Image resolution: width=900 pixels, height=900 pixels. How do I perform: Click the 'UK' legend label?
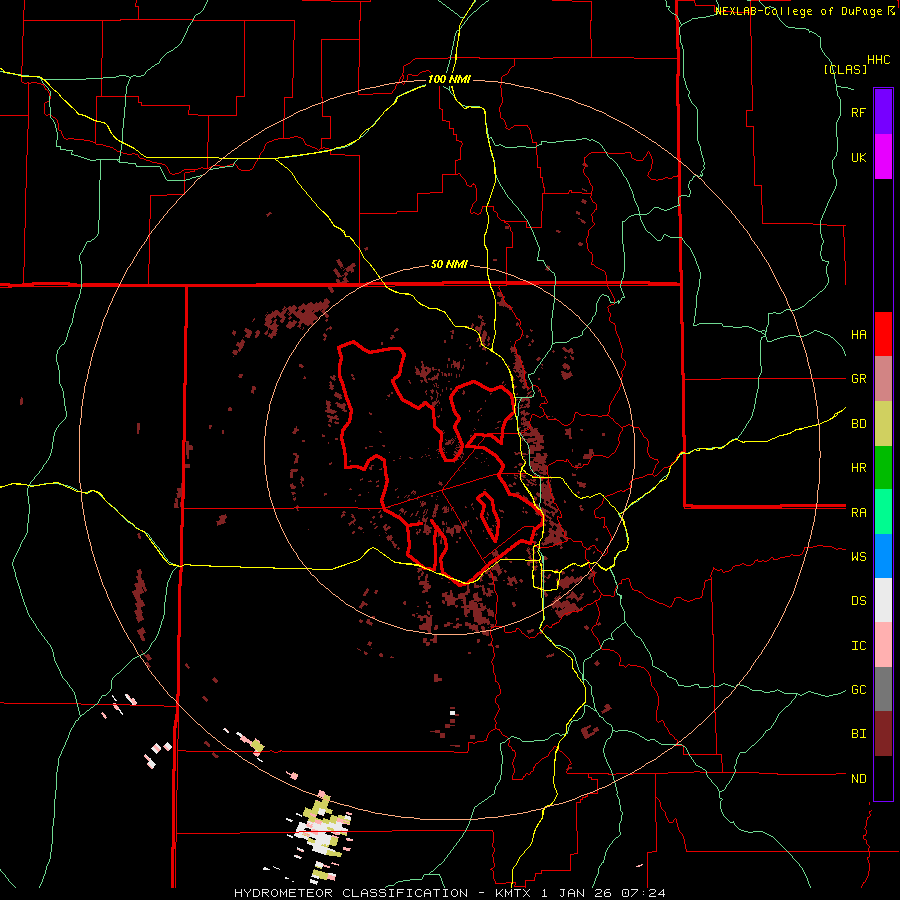[x=858, y=157]
